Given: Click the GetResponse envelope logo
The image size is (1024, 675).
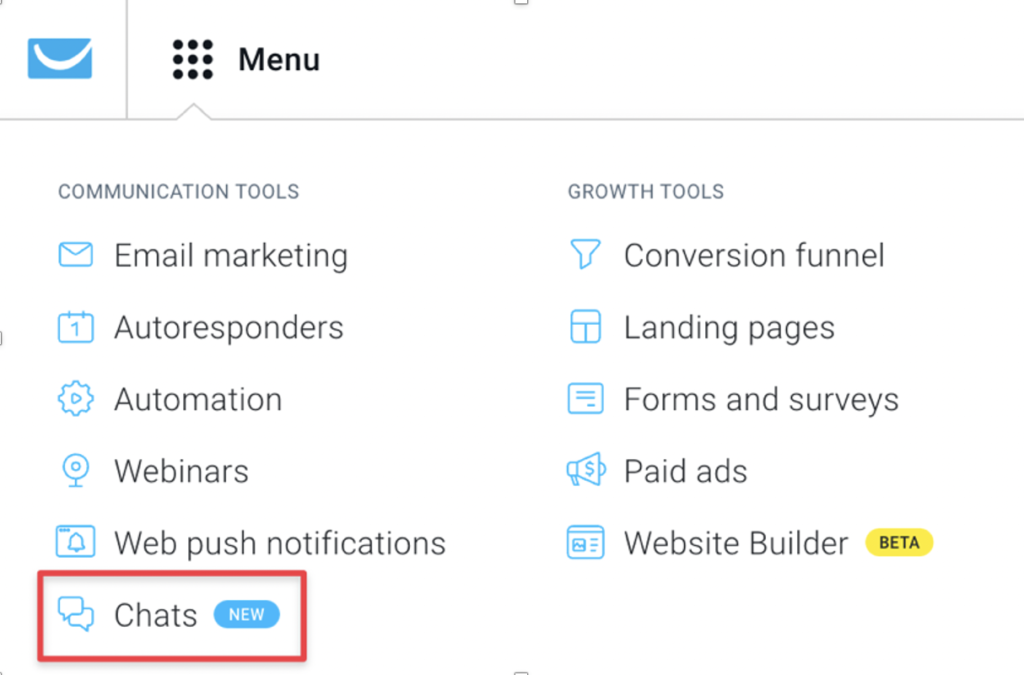Looking at the screenshot, I should [59, 58].
